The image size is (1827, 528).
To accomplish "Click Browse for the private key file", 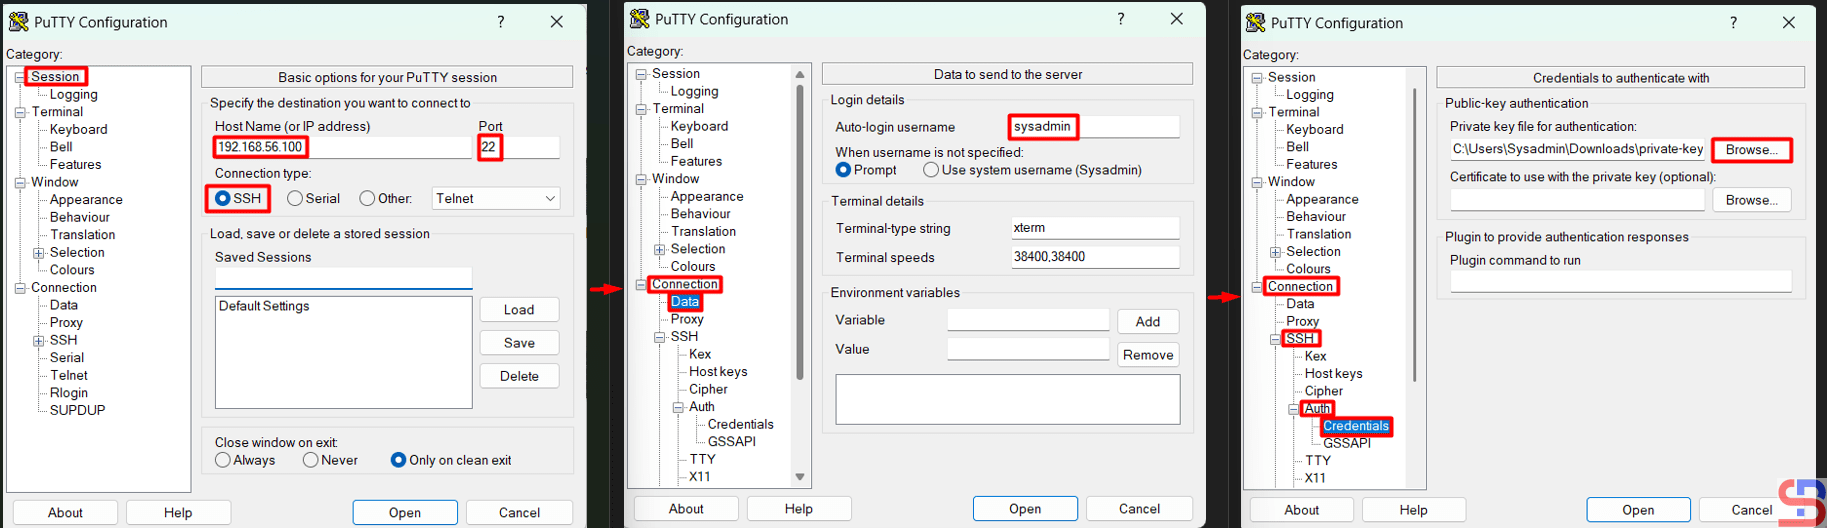I will coord(1750,150).
